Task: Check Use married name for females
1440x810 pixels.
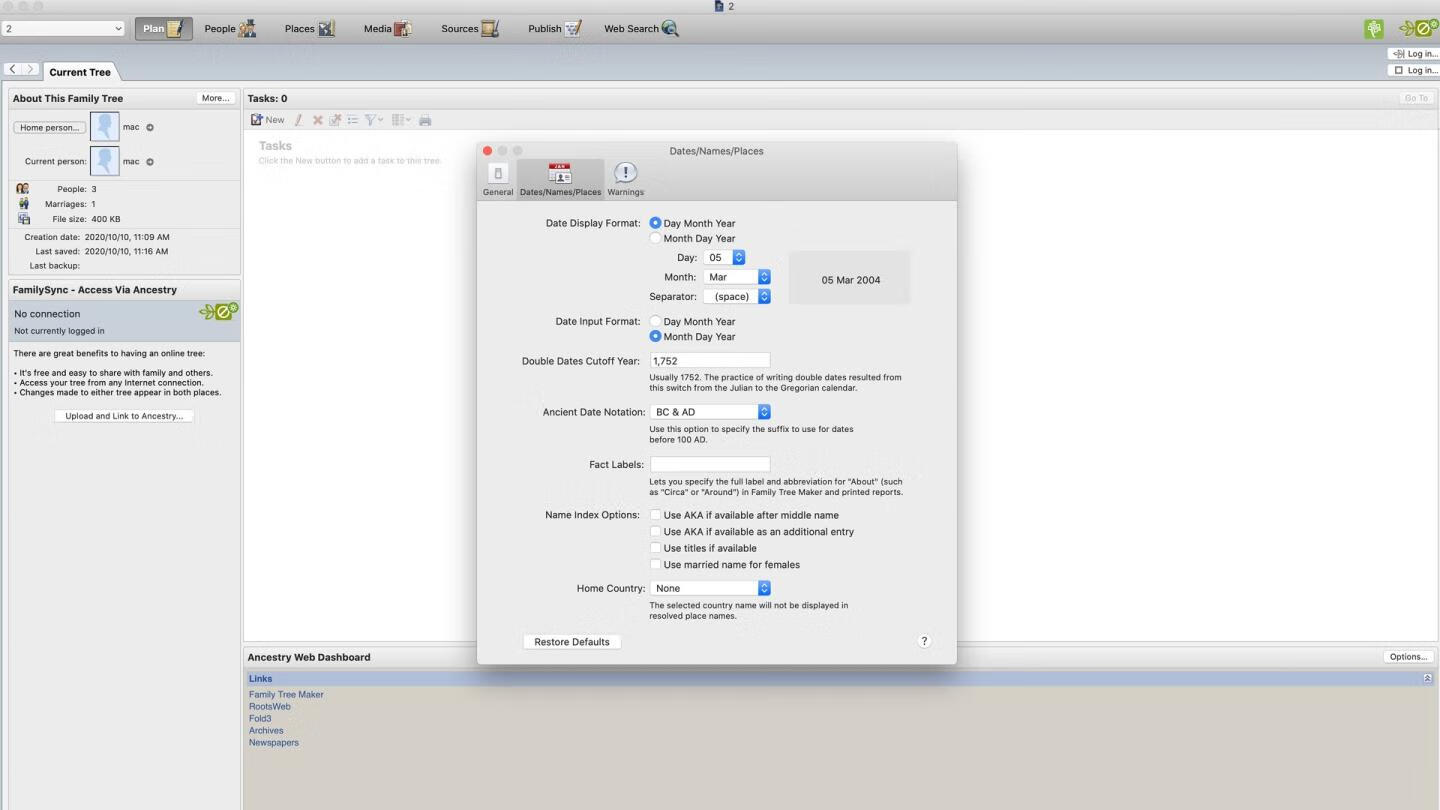Action: (x=656, y=564)
